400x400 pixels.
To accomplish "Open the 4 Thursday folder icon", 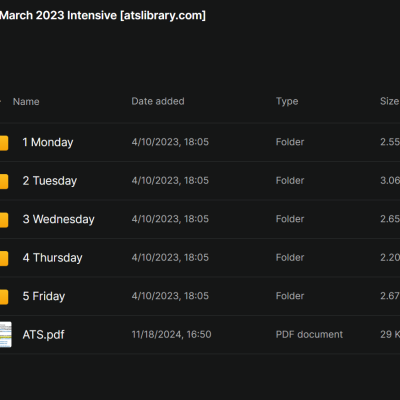I will click(4, 258).
